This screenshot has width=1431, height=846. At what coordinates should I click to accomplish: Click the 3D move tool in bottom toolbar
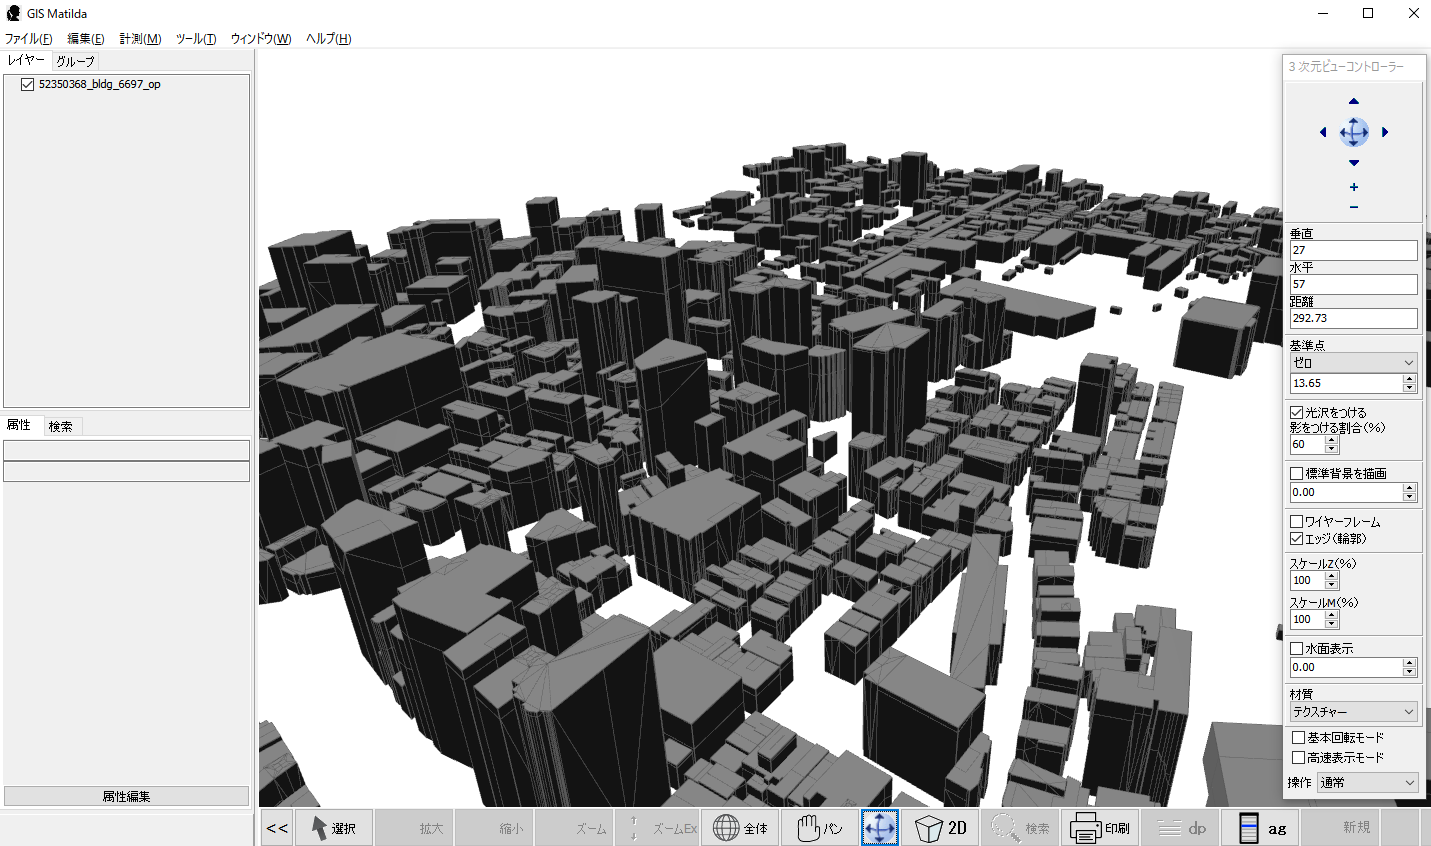pyautogui.click(x=880, y=828)
